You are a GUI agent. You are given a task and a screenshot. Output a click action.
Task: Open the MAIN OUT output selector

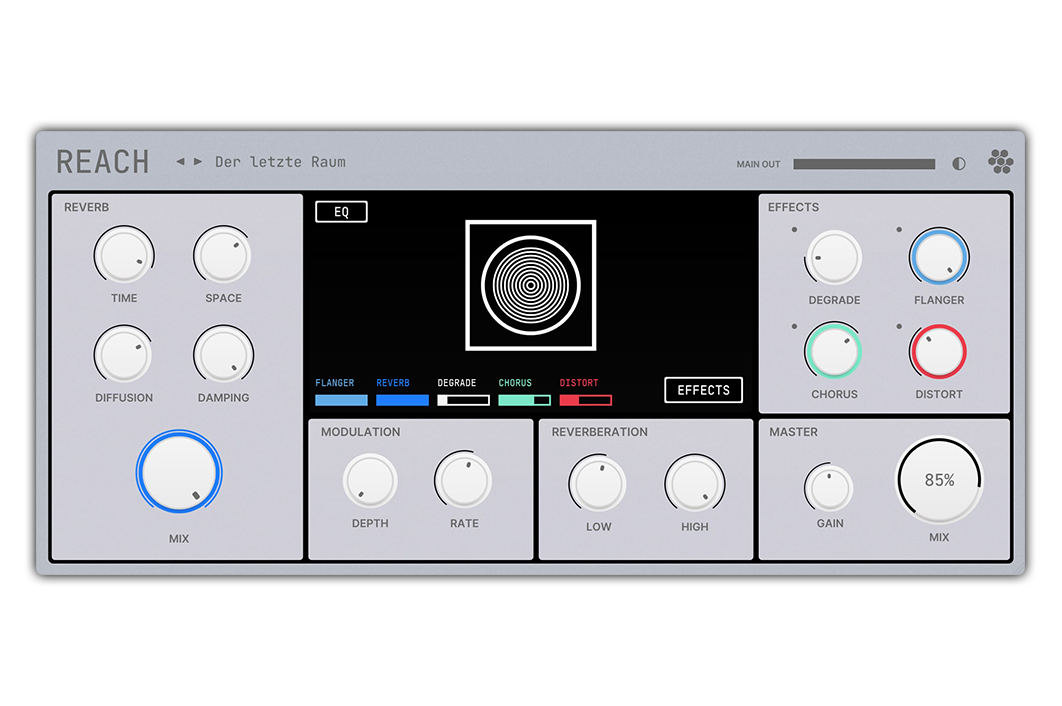pyautogui.click(x=864, y=164)
